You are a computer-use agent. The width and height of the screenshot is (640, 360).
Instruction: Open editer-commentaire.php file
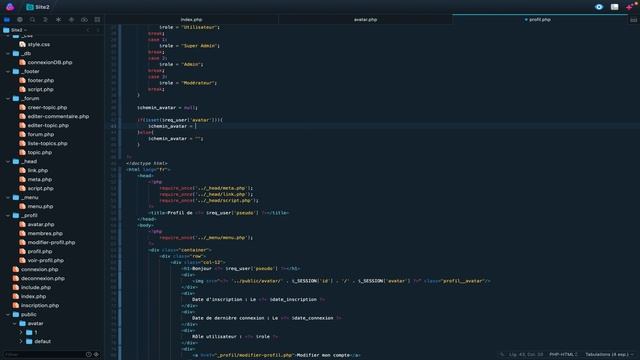[58, 116]
